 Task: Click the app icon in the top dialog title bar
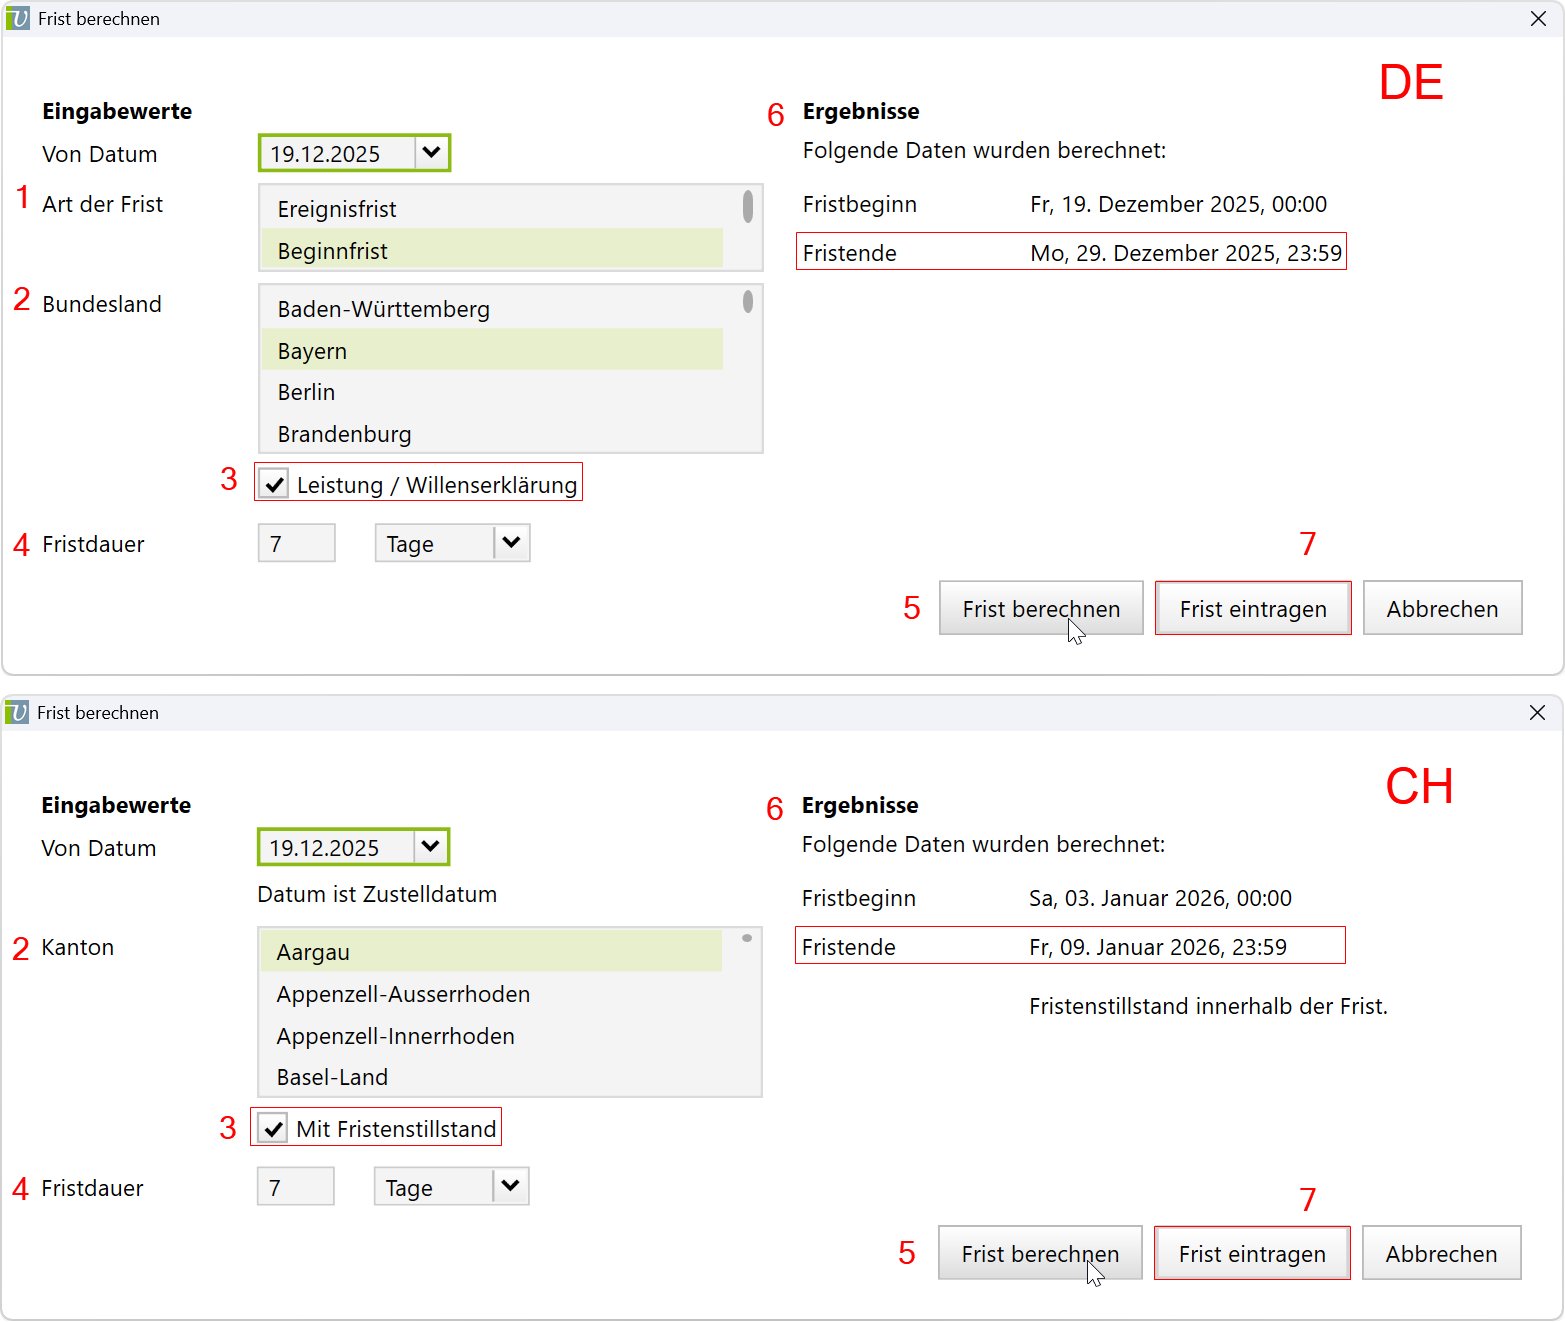[18, 19]
